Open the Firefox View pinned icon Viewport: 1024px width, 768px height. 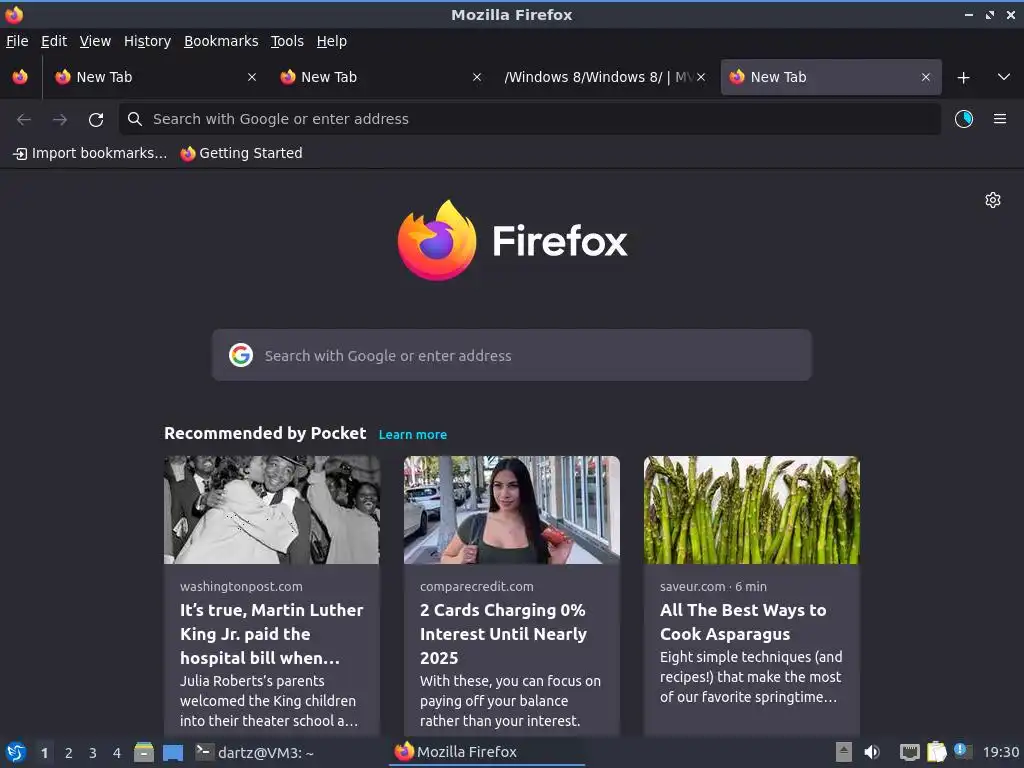pyautogui.click(x=20, y=77)
